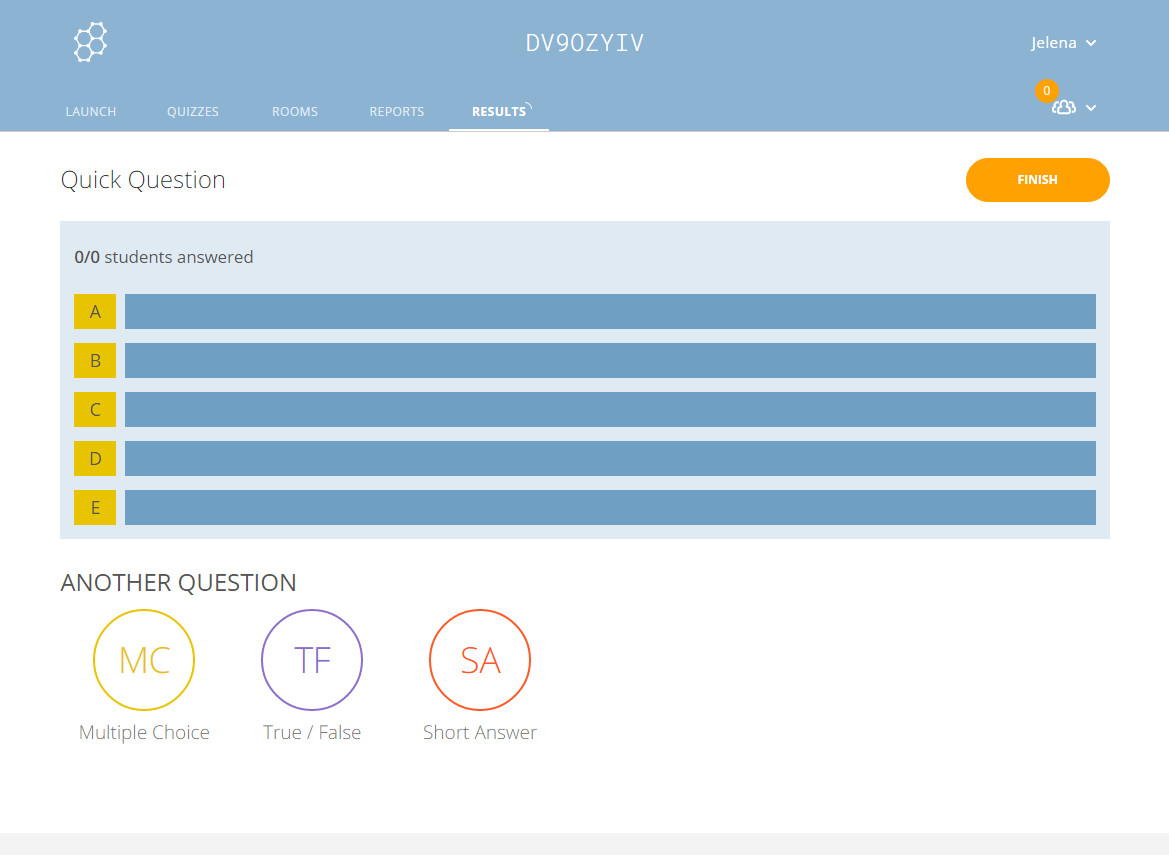Open the Reports tab

pos(397,112)
